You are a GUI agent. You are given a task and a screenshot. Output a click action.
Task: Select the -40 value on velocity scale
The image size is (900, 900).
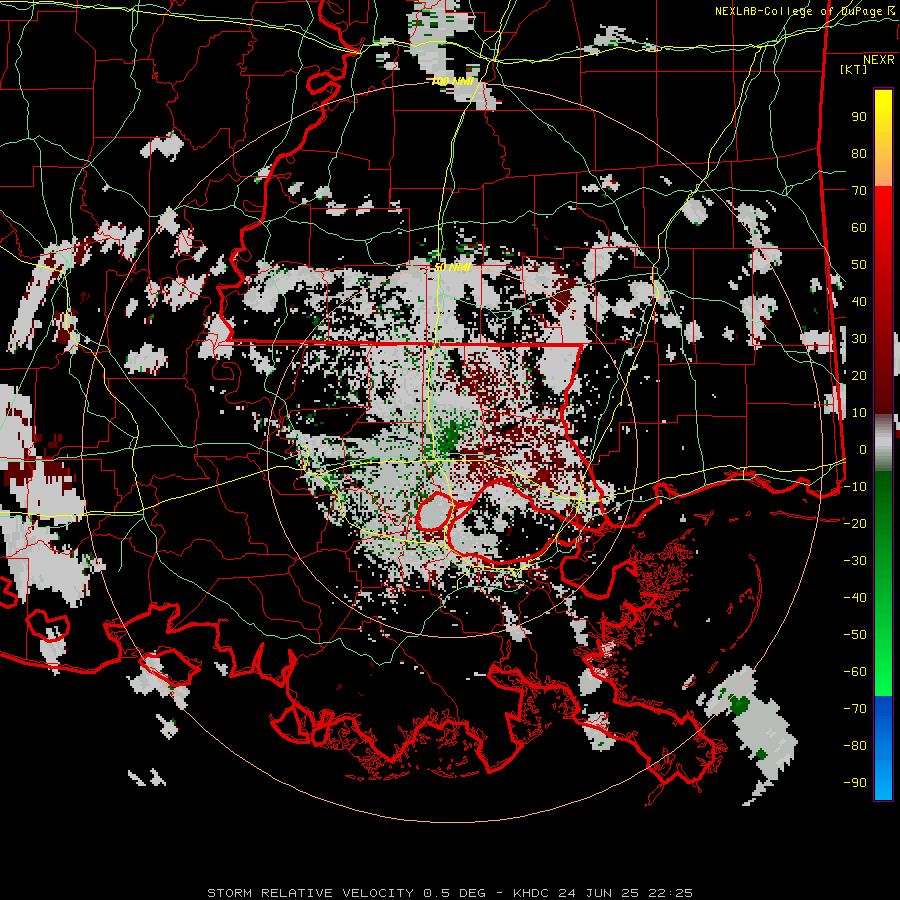click(855, 598)
